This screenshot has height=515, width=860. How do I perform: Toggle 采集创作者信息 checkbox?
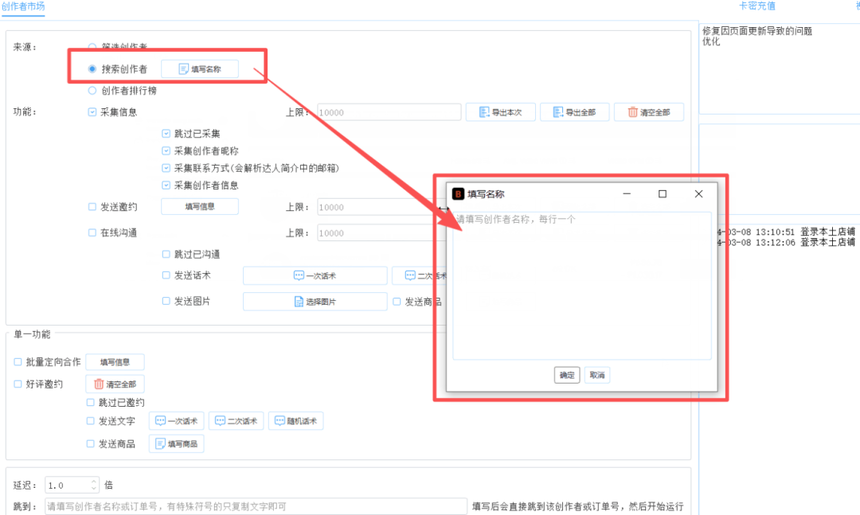[166, 185]
